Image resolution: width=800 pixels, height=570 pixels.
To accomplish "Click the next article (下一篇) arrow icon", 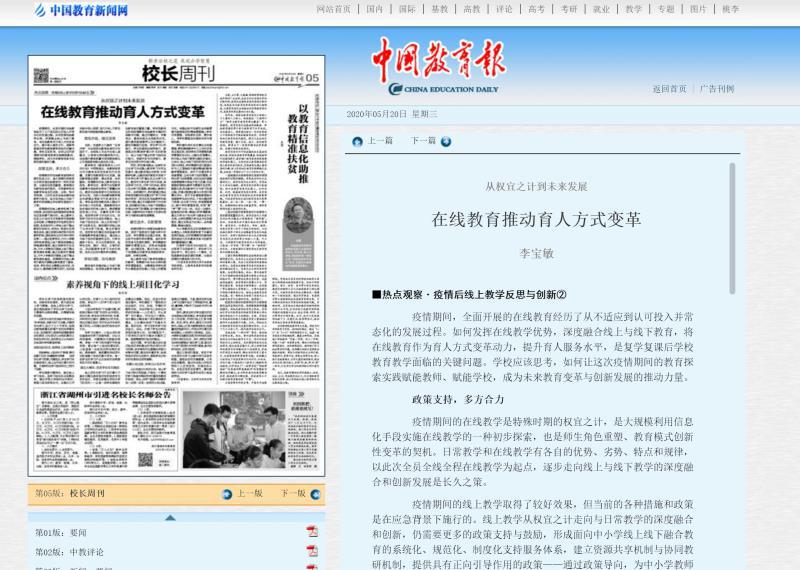I will (x=445, y=141).
